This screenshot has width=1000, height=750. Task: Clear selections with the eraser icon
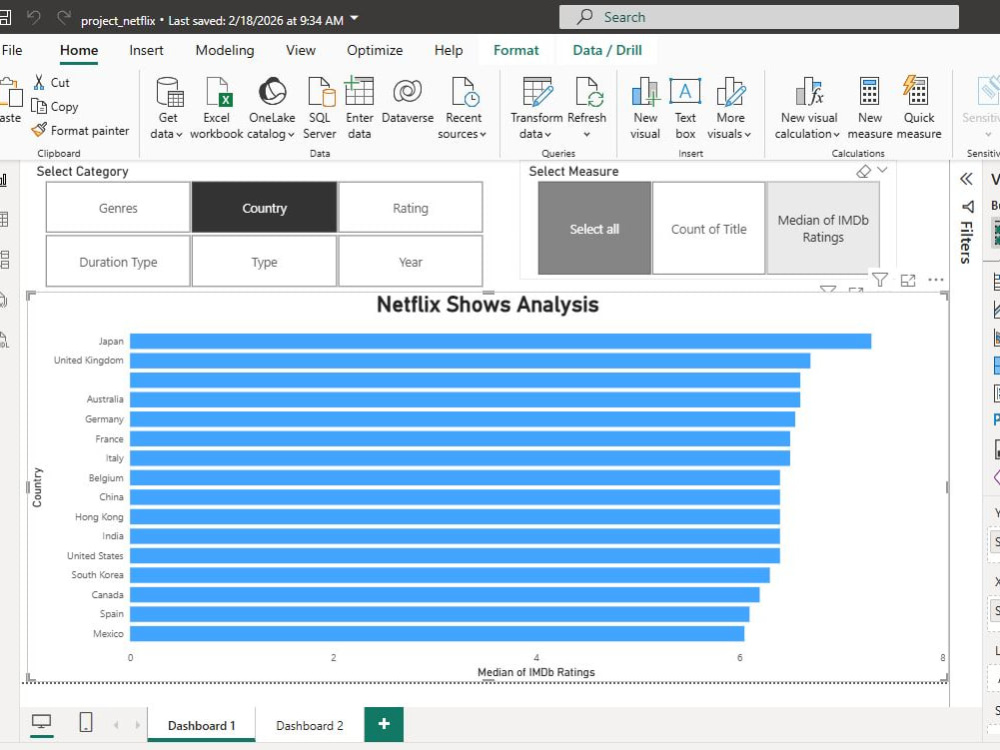[x=863, y=171]
